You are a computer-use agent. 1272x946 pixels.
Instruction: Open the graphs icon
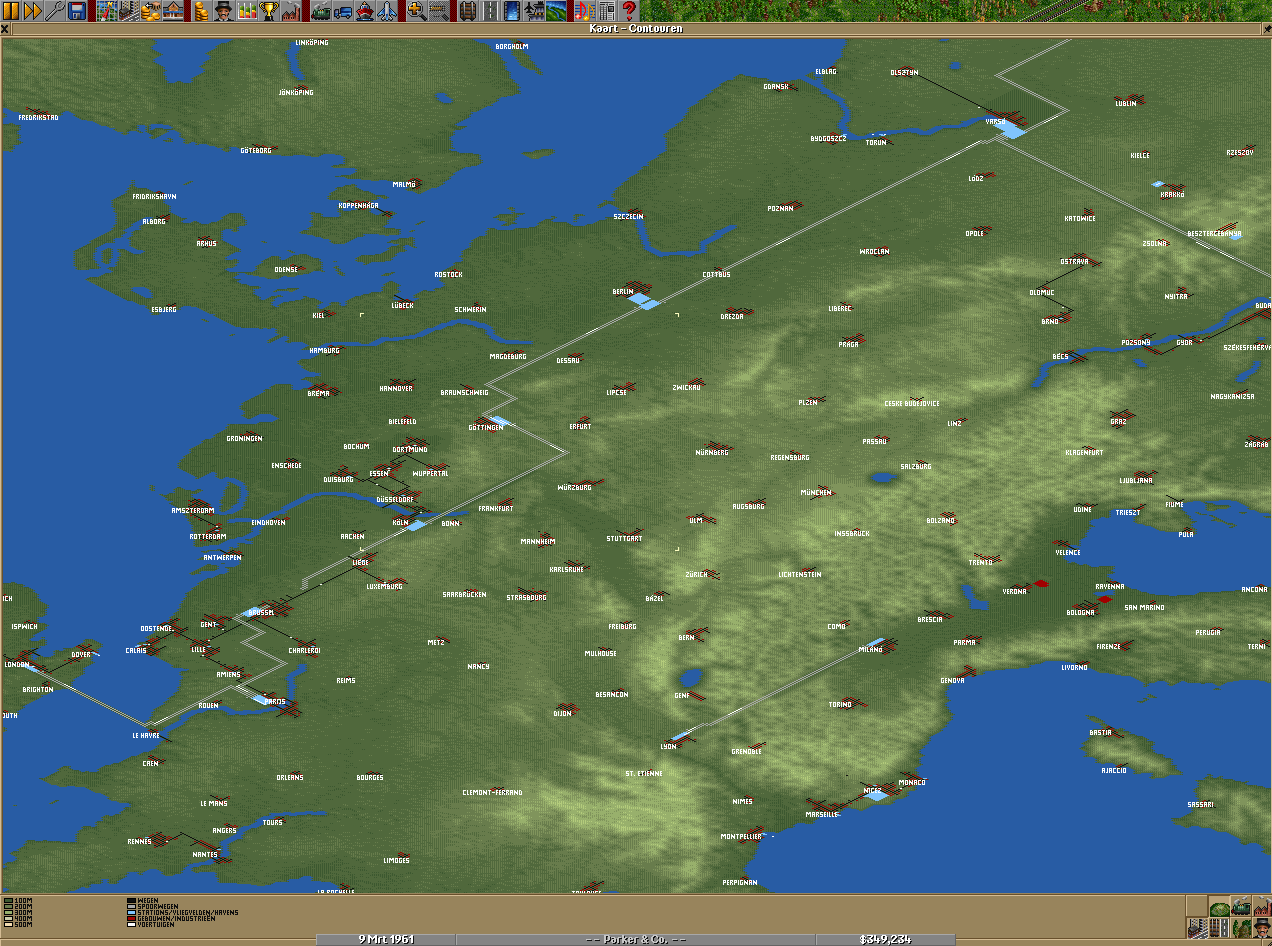pos(247,12)
